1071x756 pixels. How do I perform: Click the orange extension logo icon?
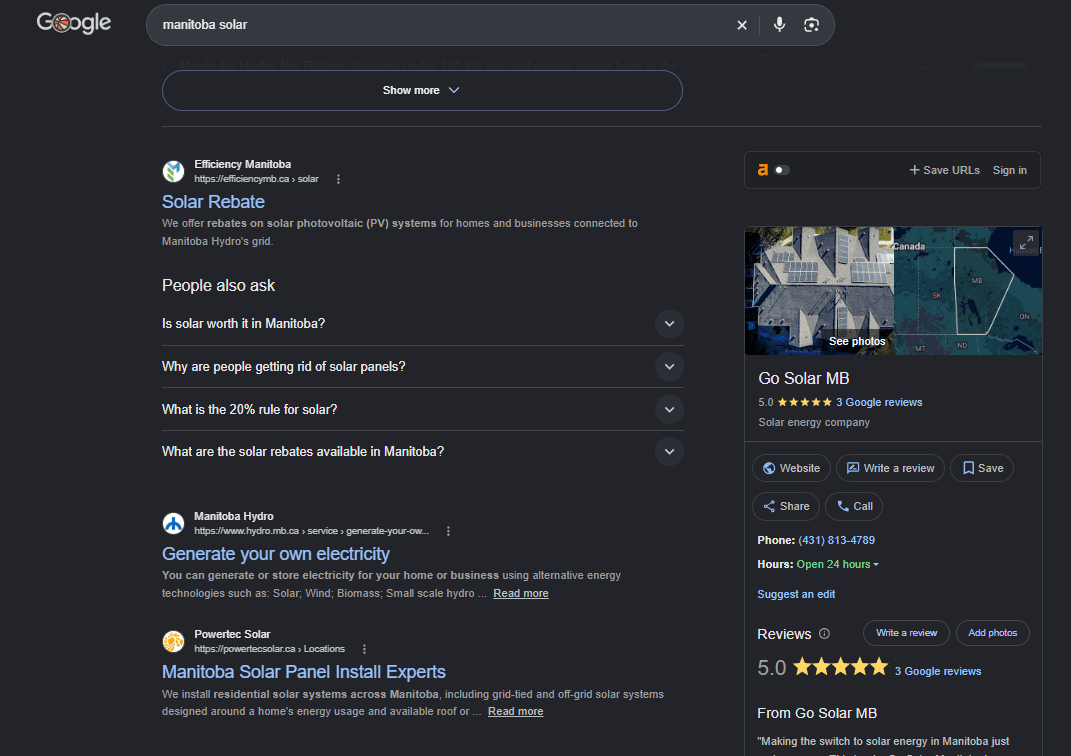pos(763,170)
